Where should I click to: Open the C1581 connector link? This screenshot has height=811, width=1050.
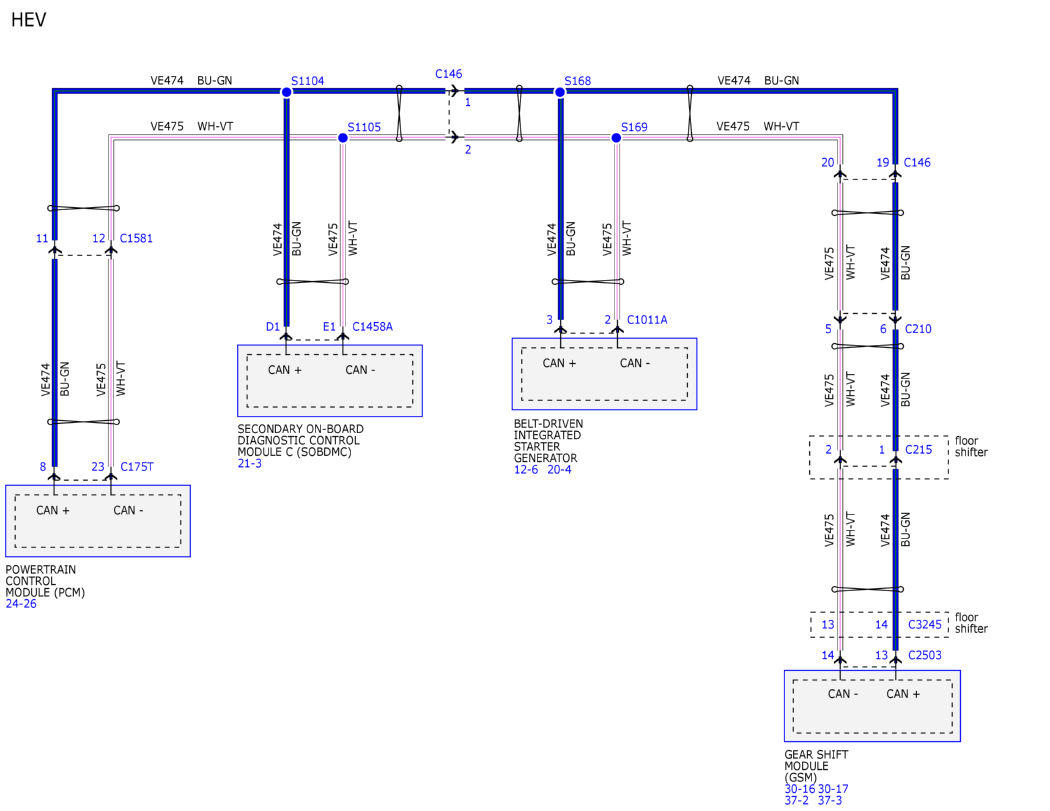(136, 239)
